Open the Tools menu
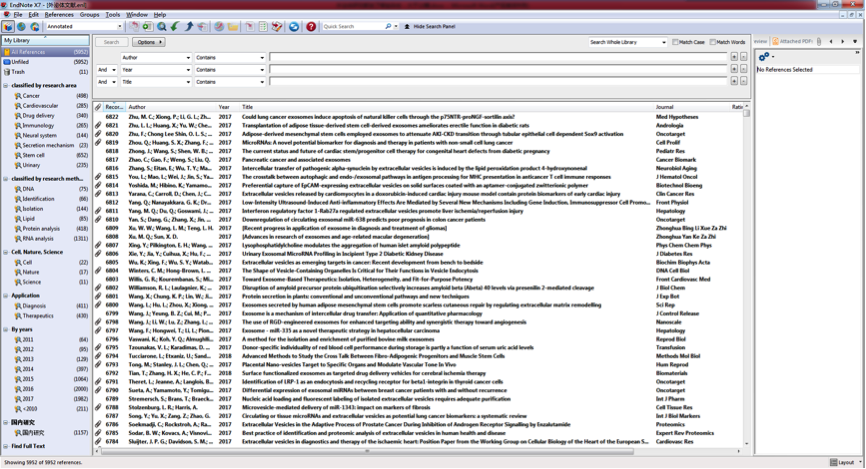Image resolution: width=866 pixels, height=469 pixels. pos(112,15)
